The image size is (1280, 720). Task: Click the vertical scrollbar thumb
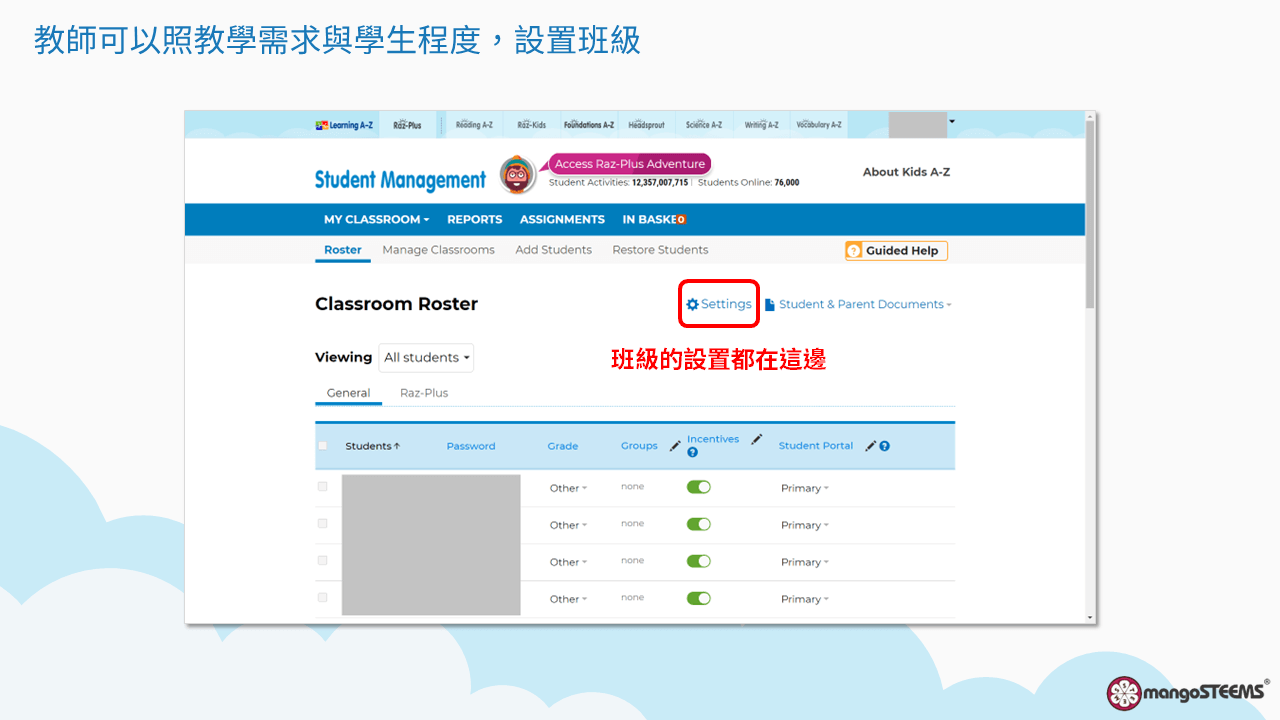(x=1090, y=215)
